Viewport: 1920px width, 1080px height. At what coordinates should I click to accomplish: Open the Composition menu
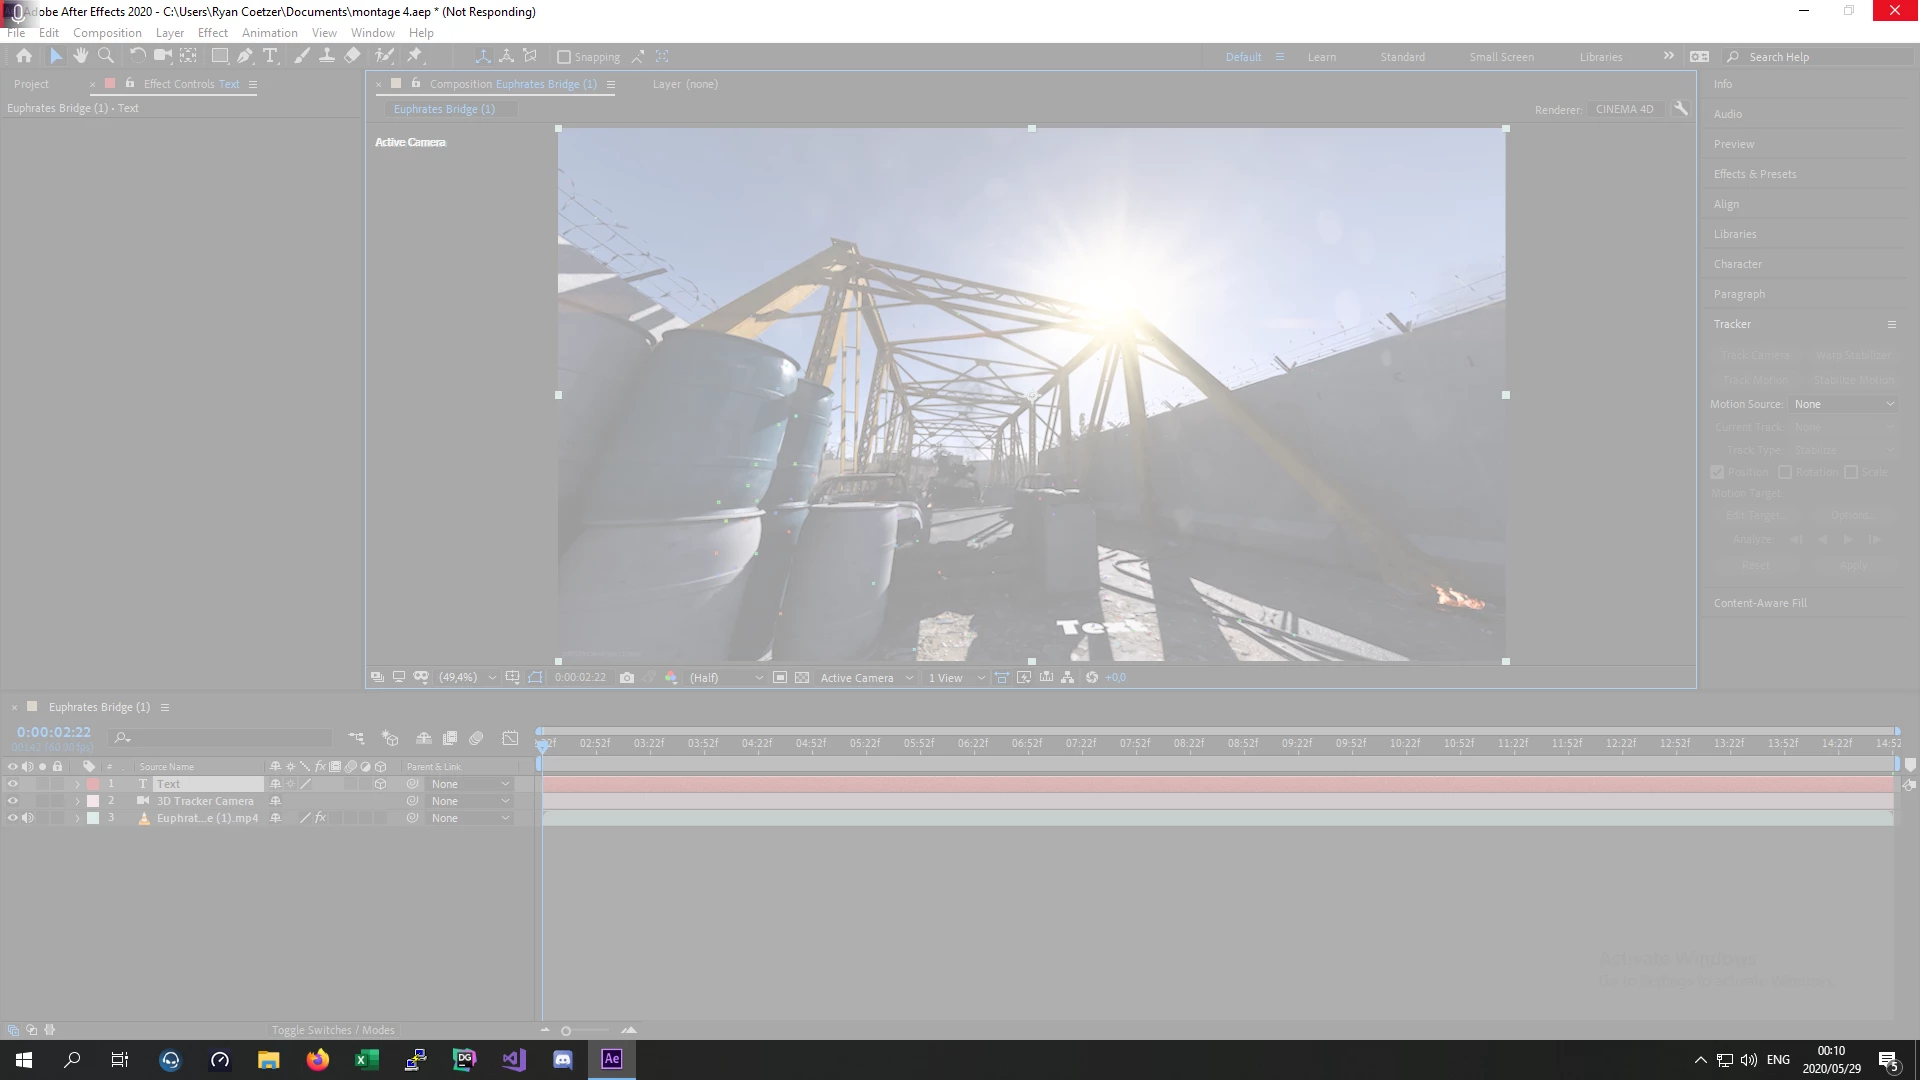tap(107, 33)
